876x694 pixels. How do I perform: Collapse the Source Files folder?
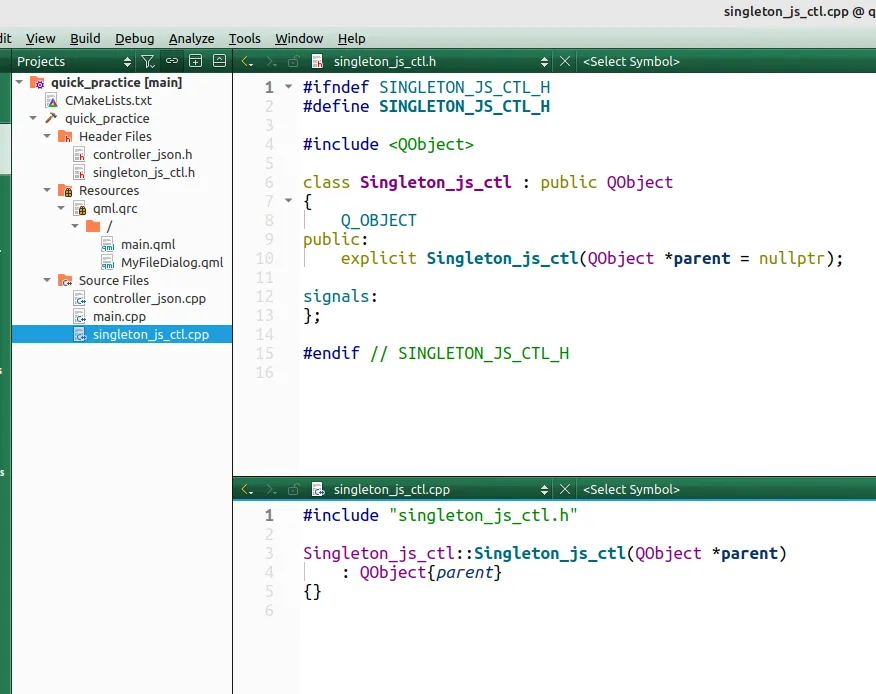click(47, 281)
